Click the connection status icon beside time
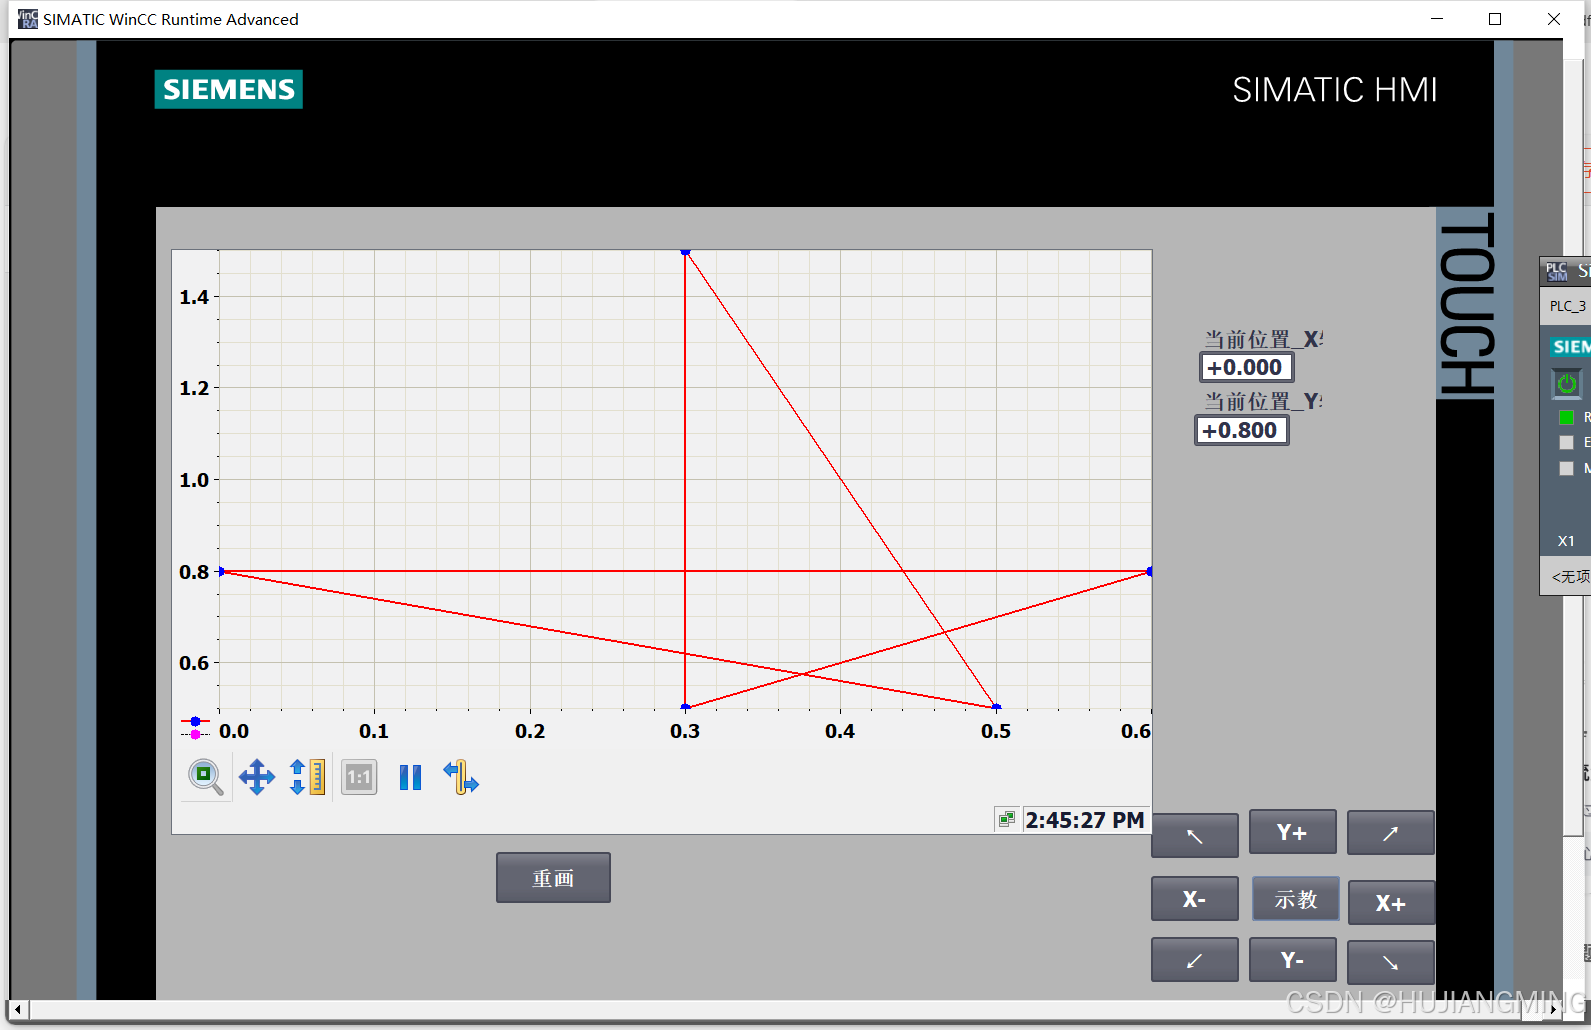 (1007, 820)
